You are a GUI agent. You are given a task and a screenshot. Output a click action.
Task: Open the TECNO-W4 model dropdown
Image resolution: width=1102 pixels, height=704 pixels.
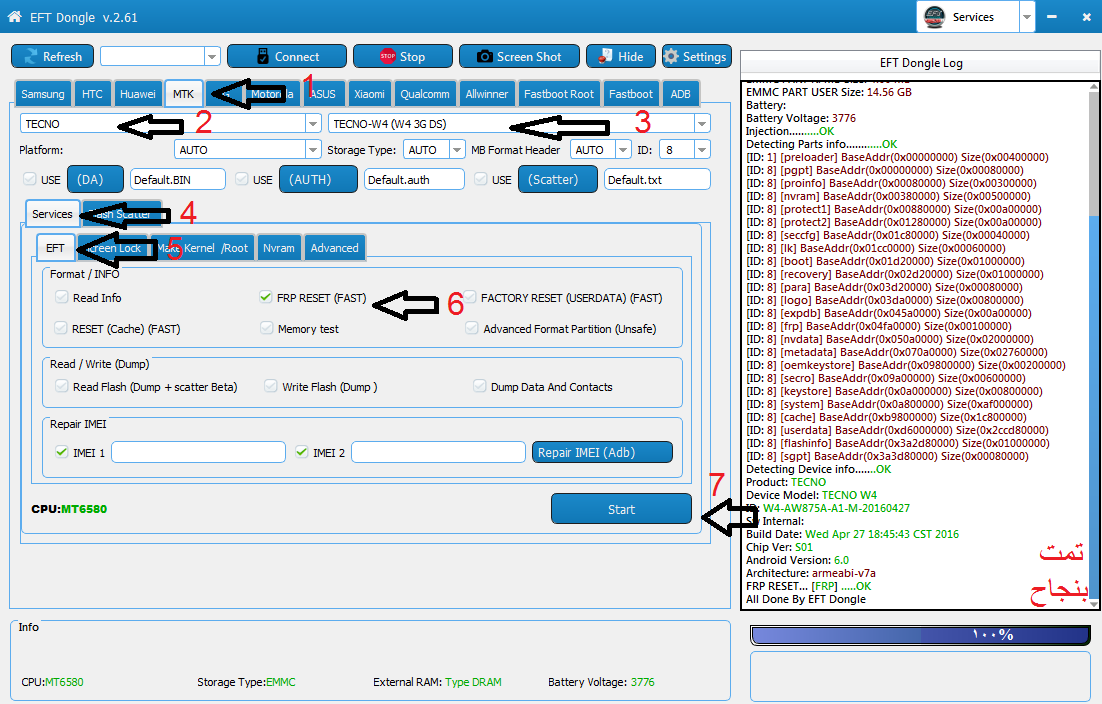click(x=701, y=124)
